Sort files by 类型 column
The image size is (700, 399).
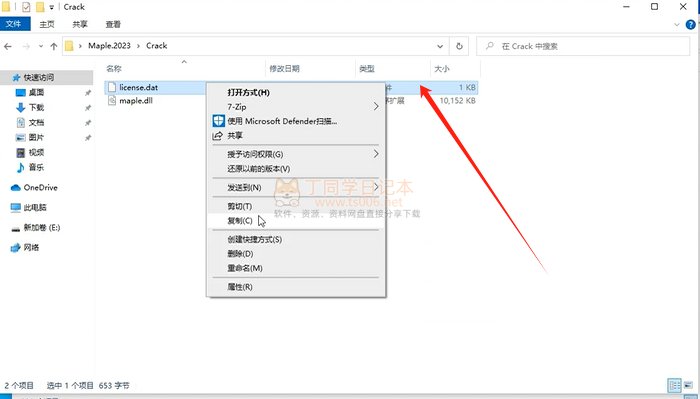click(367, 68)
